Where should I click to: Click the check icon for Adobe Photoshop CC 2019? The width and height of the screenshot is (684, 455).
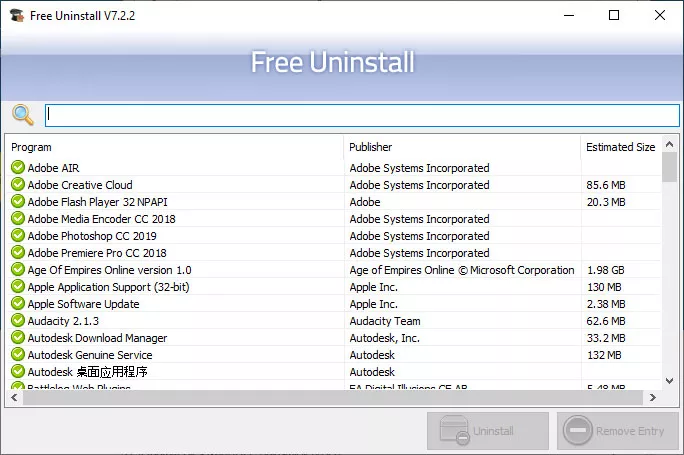point(18,235)
